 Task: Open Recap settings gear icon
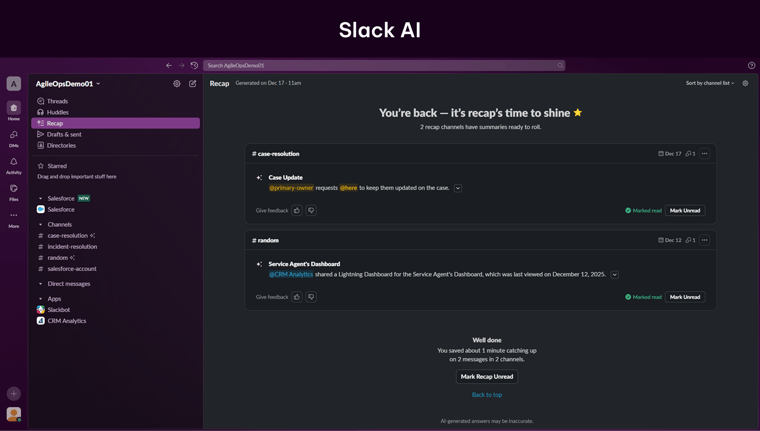[x=745, y=83]
